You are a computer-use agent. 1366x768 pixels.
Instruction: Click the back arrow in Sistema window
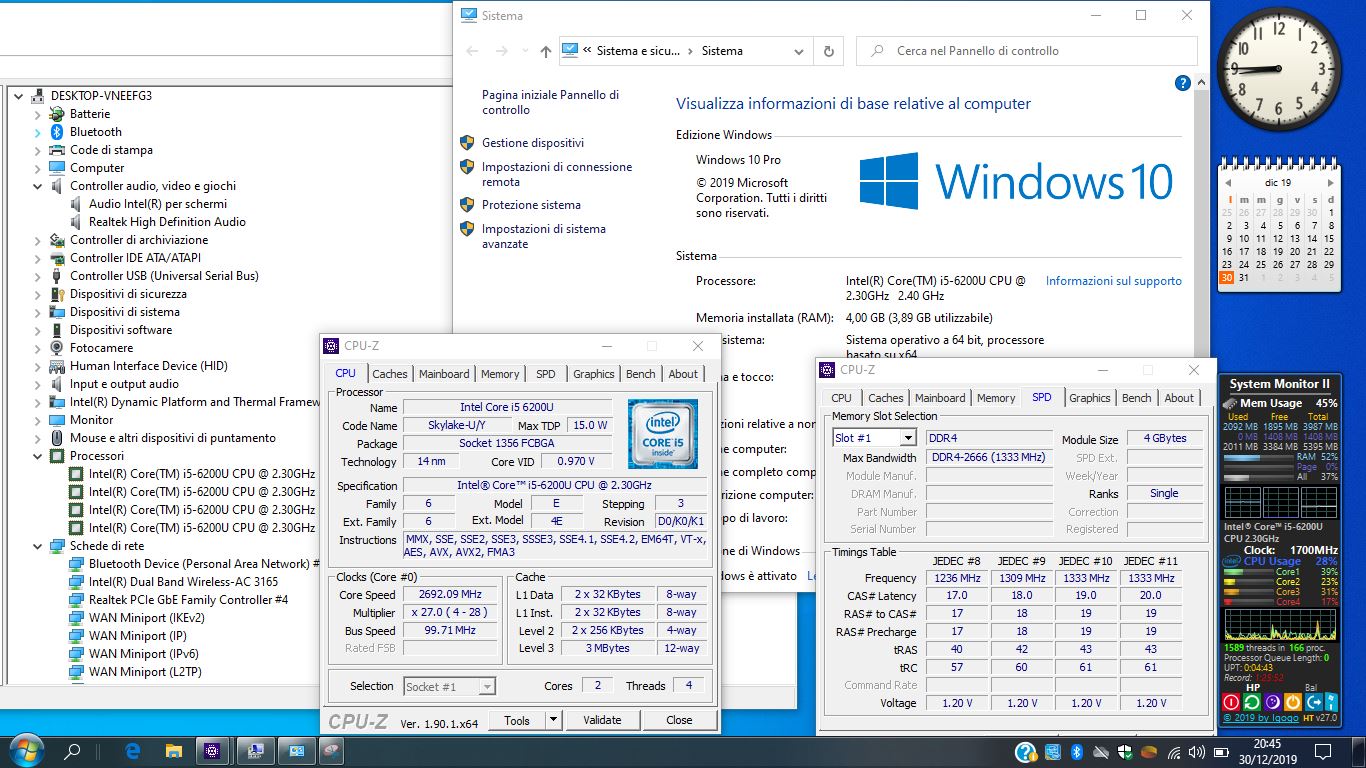(472, 51)
